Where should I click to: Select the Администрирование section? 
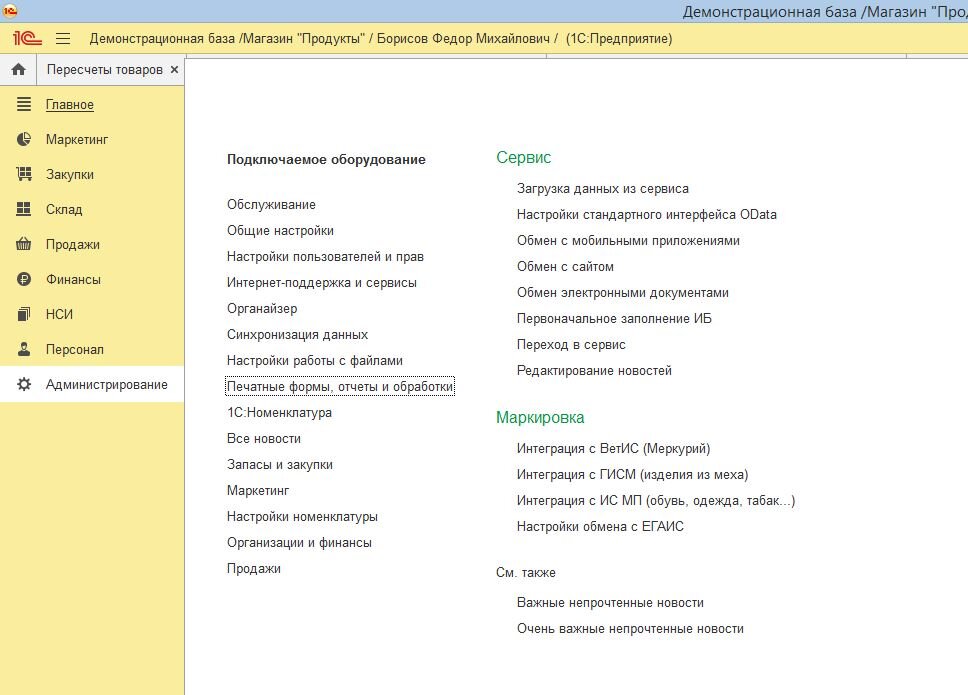coord(107,385)
